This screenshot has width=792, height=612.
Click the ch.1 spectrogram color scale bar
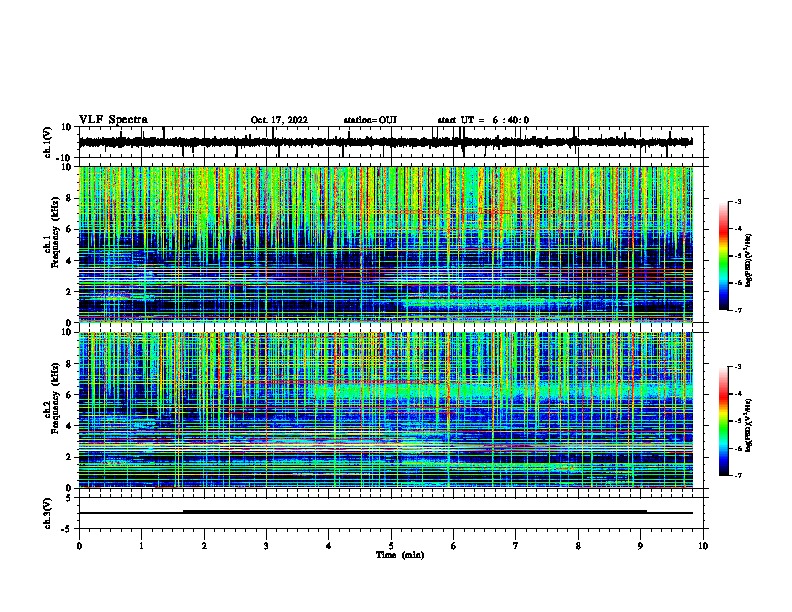723,256
